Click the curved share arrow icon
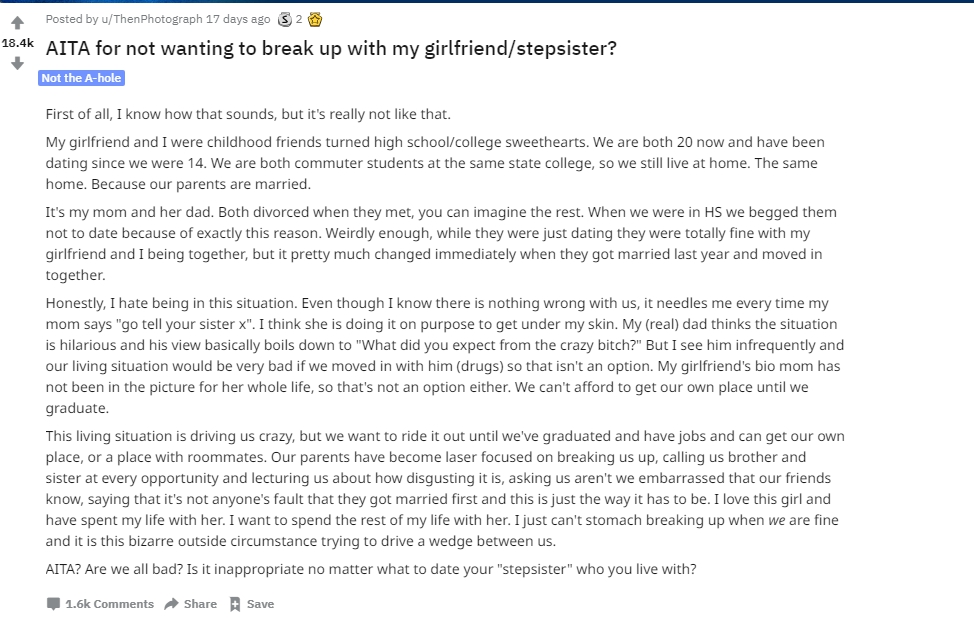Screen dimensions: 974x618 (171, 604)
